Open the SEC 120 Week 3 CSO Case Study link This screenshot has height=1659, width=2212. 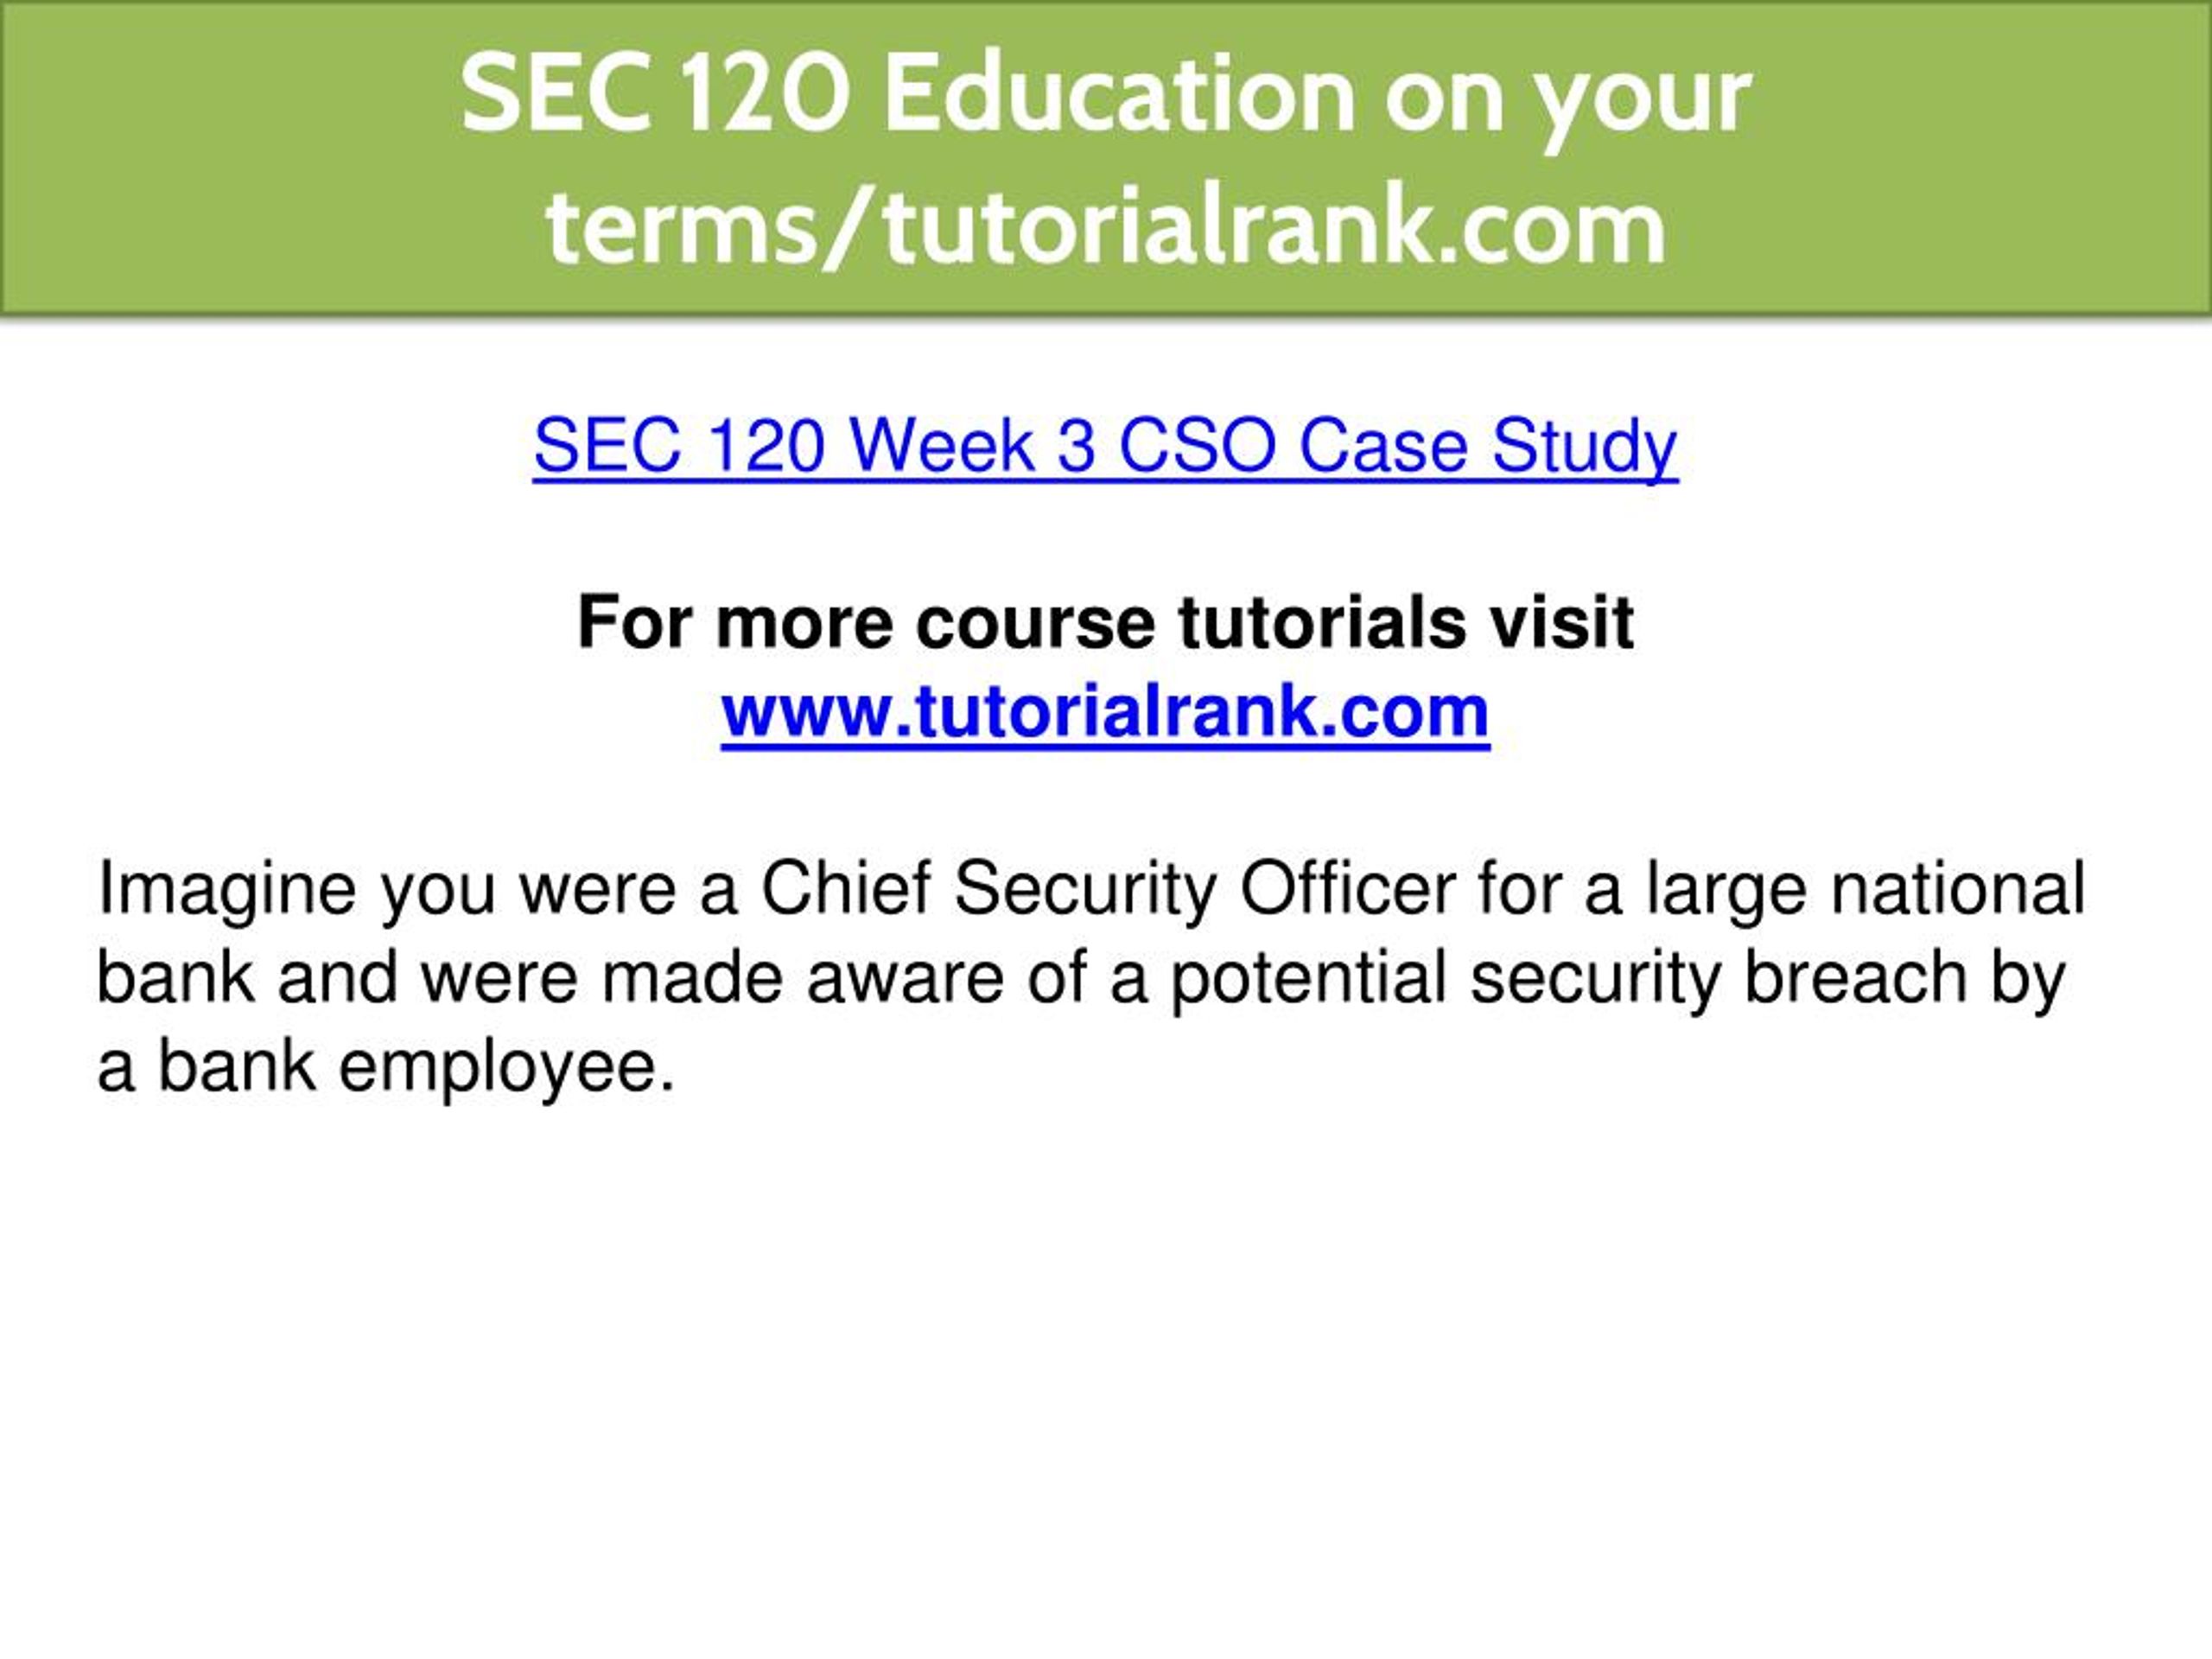click(x=1105, y=446)
